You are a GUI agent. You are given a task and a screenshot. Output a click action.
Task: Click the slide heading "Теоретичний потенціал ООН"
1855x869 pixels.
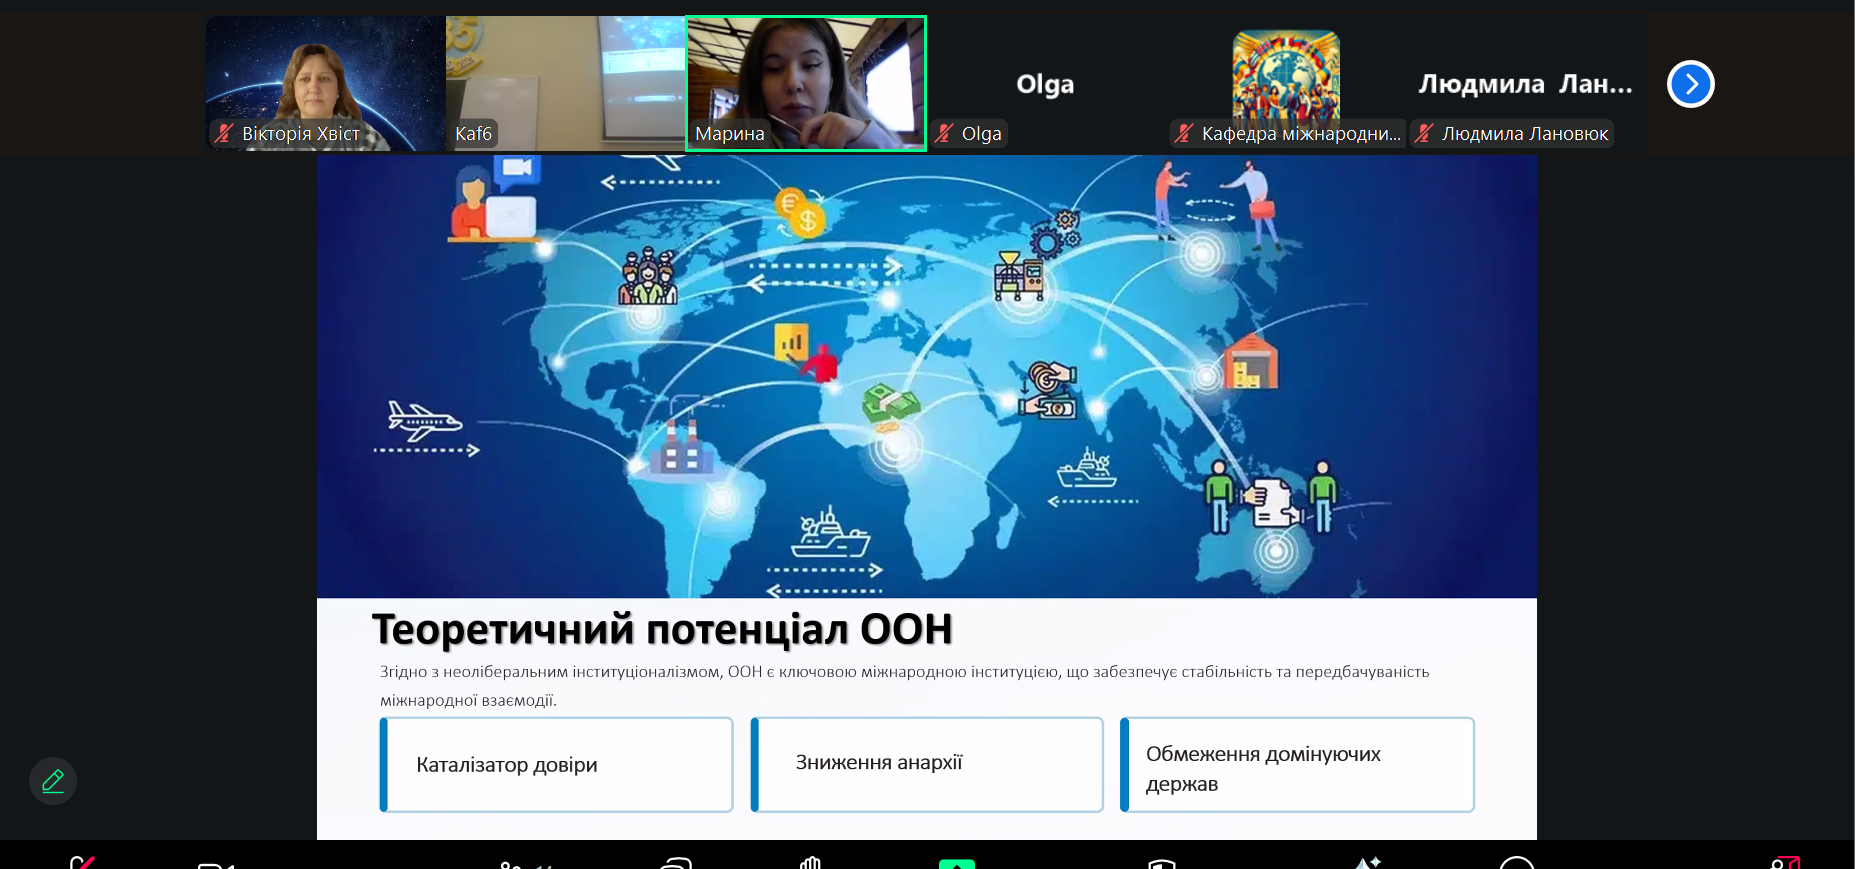click(661, 630)
